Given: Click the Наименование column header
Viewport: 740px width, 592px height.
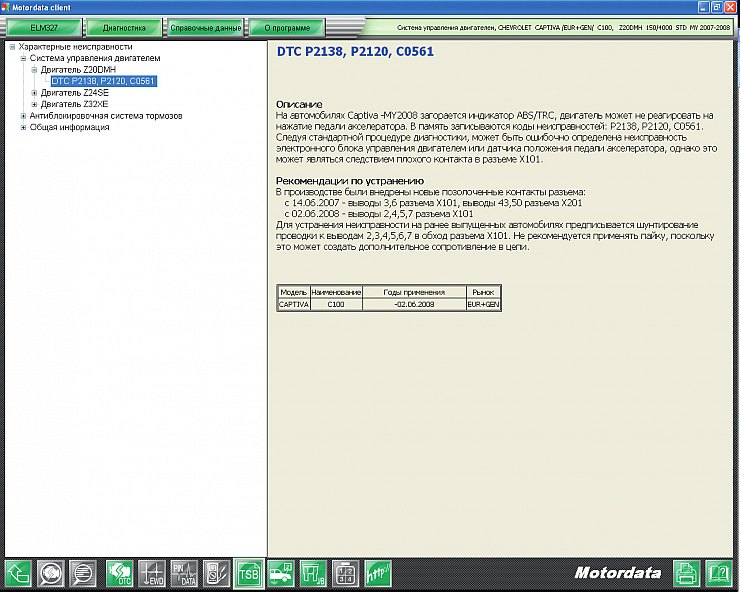Looking at the screenshot, I should pyautogui.click(x=336, y=292).
